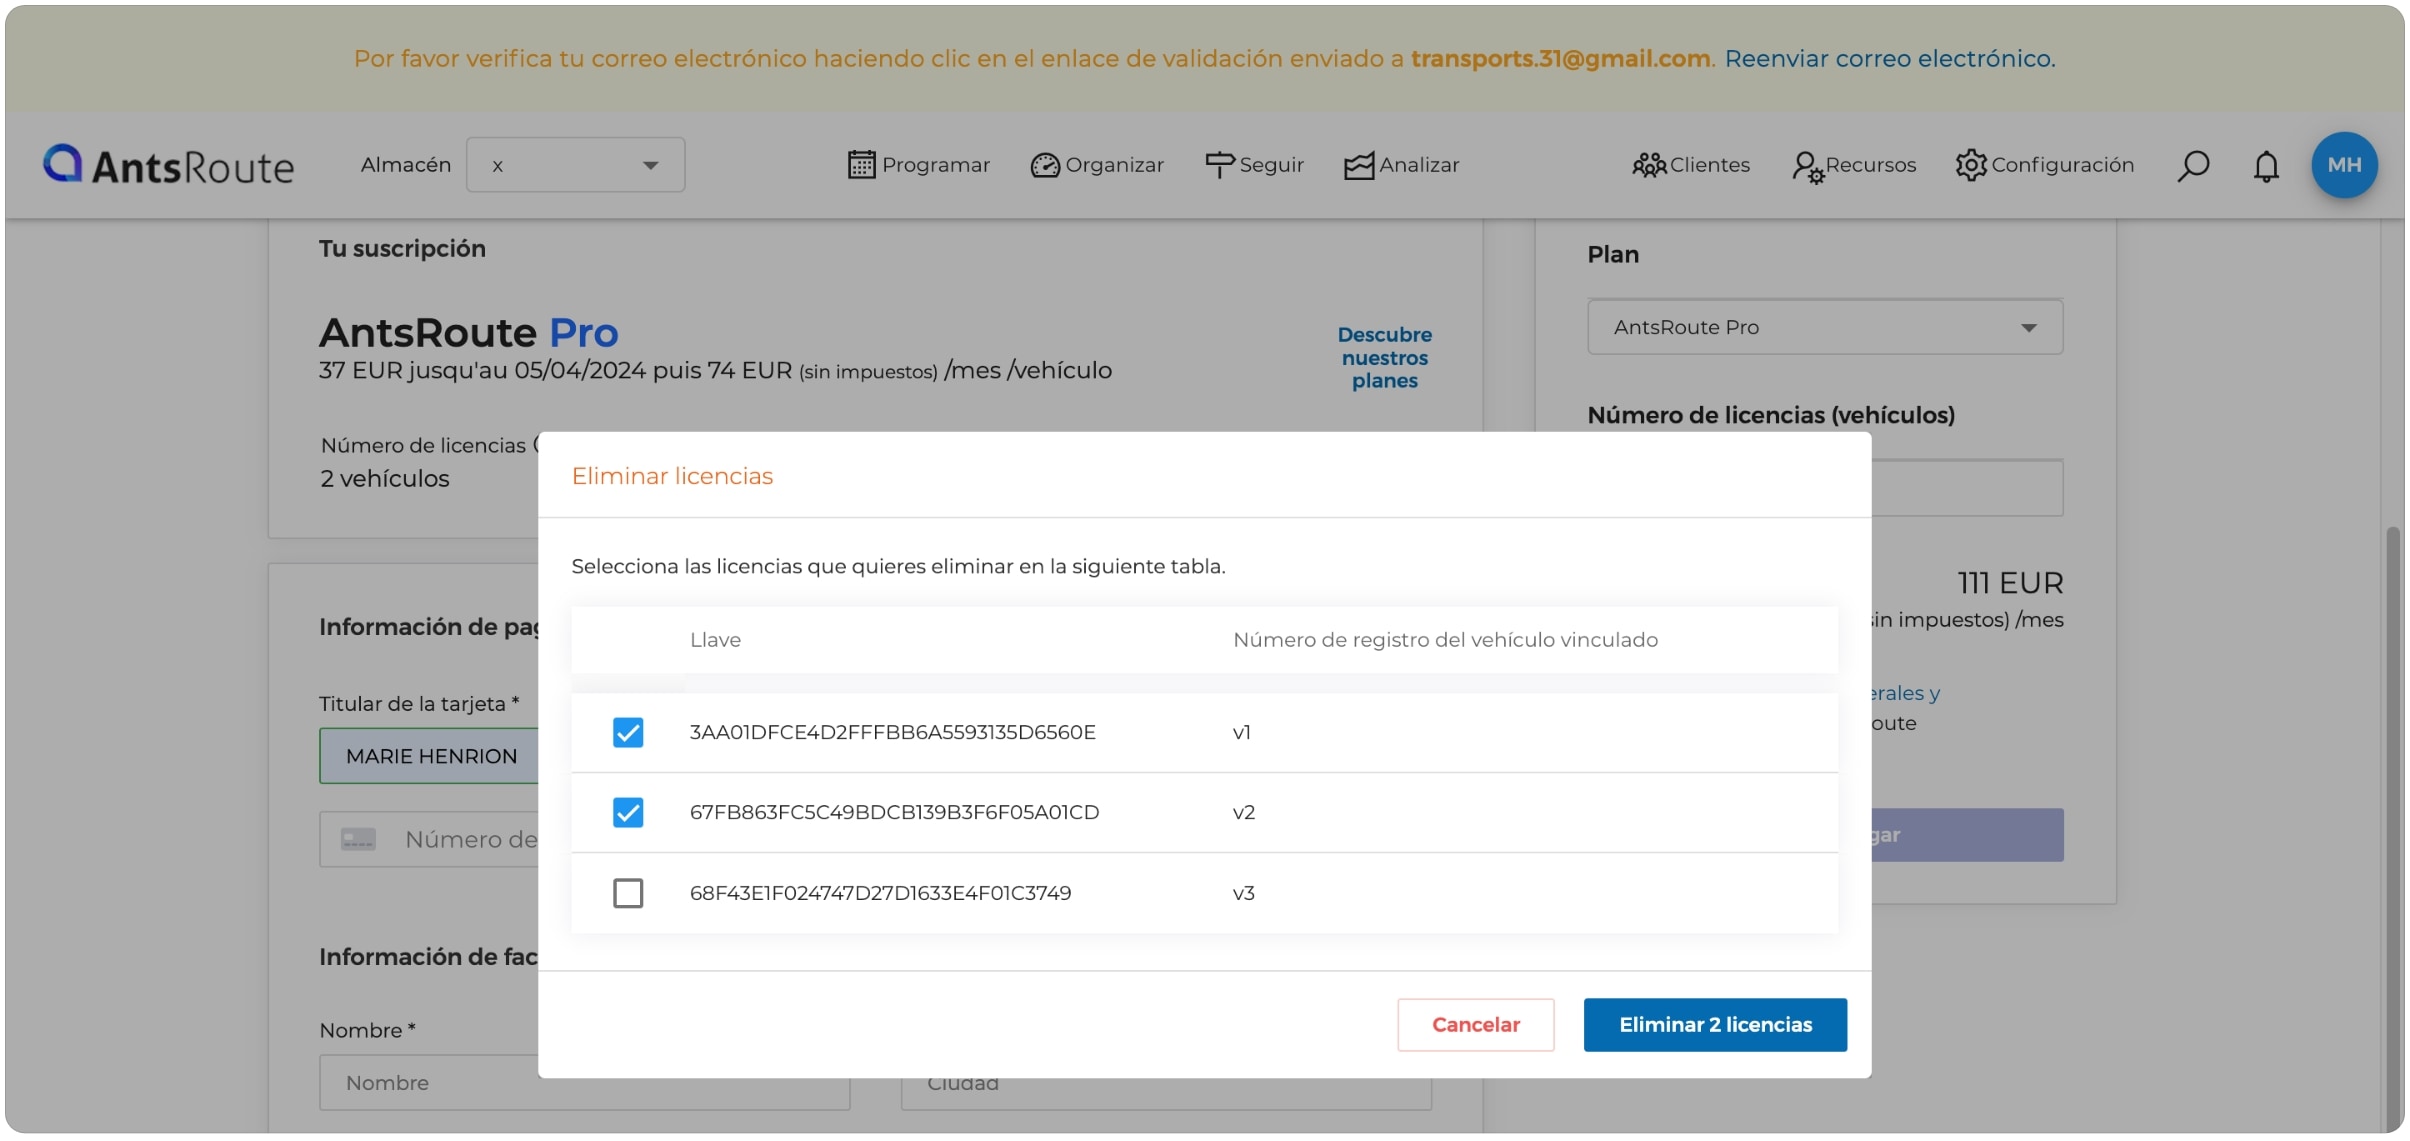Click the MARIE HENRION cardholder field
2410x1141 pixels.
pos(429,756)
